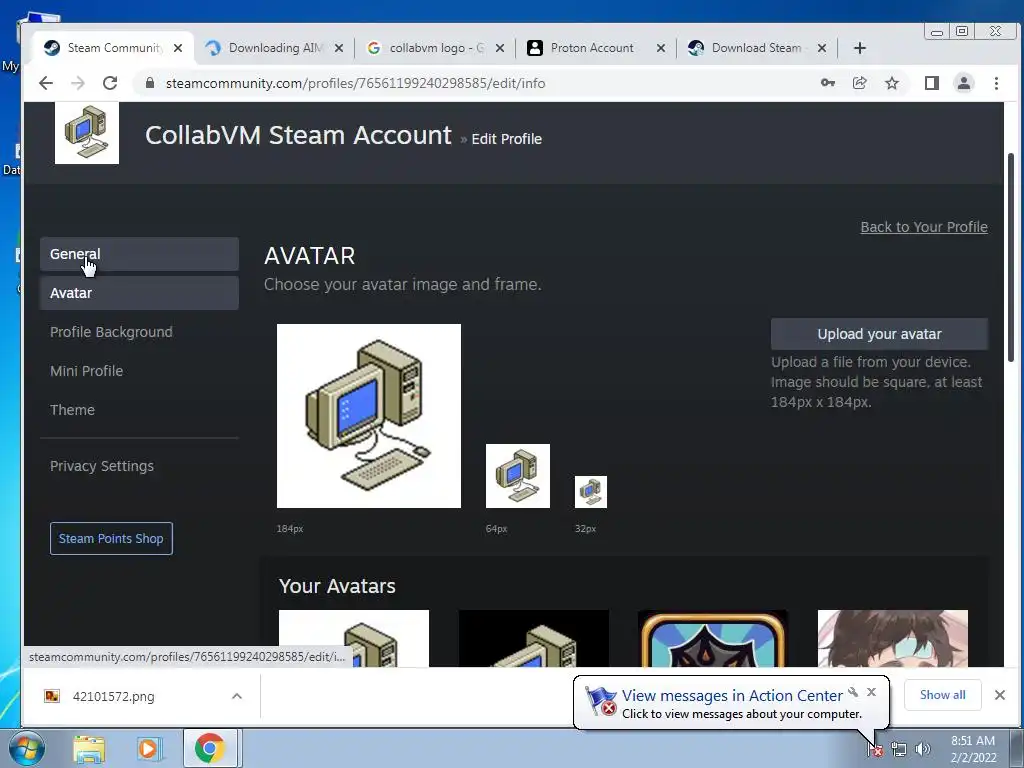Open the saved passwords key icon
1024x768 pixels.
pyautogui.click(x=827, y=83)
